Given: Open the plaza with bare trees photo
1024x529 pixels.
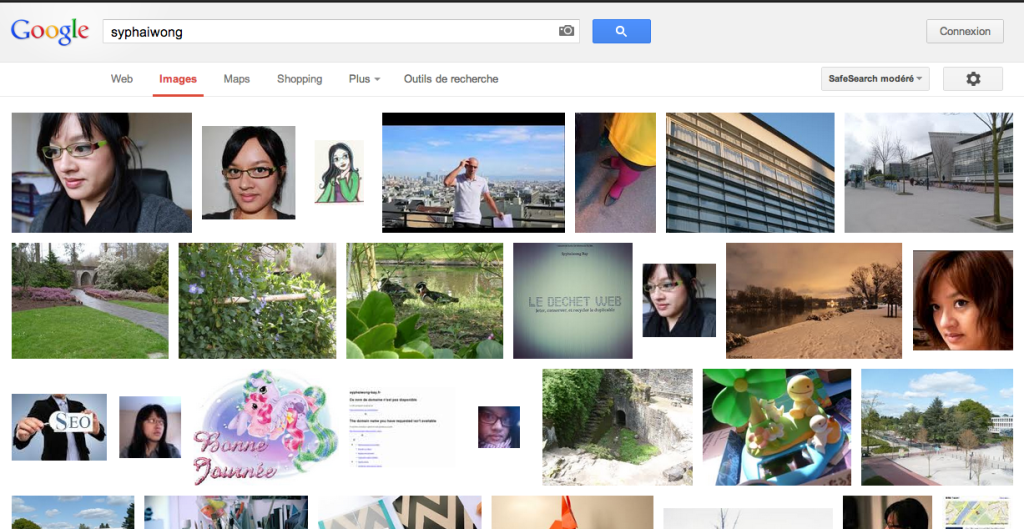Looking at the screenshot, I should [x=928, y=172].
